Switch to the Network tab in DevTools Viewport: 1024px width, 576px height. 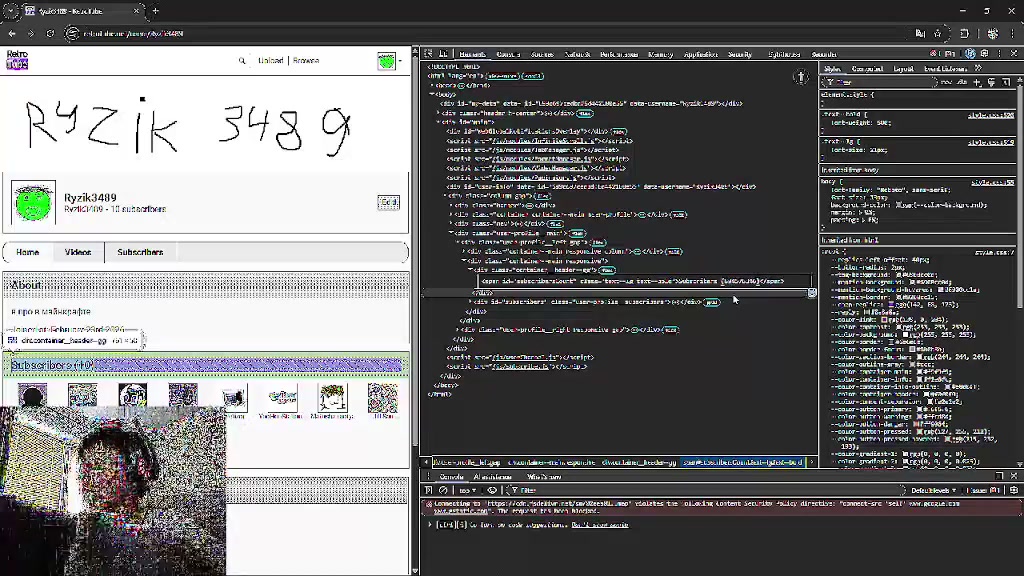577,54
